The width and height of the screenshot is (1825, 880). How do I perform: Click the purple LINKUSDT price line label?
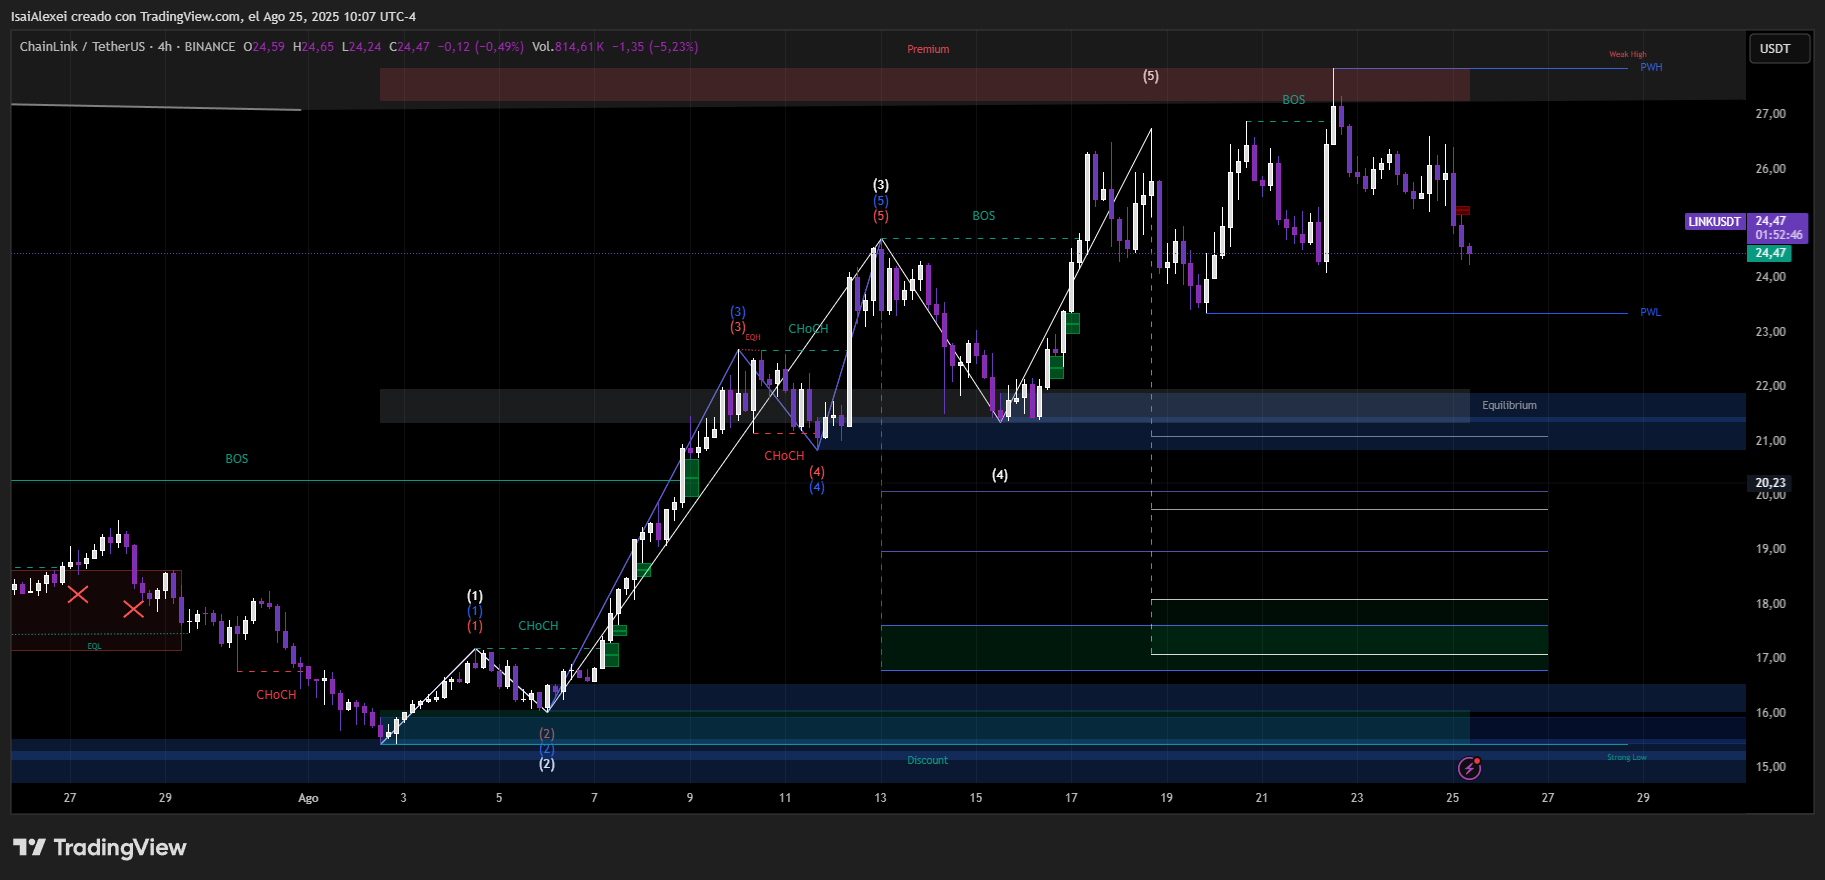click(x=1714, y=222)
